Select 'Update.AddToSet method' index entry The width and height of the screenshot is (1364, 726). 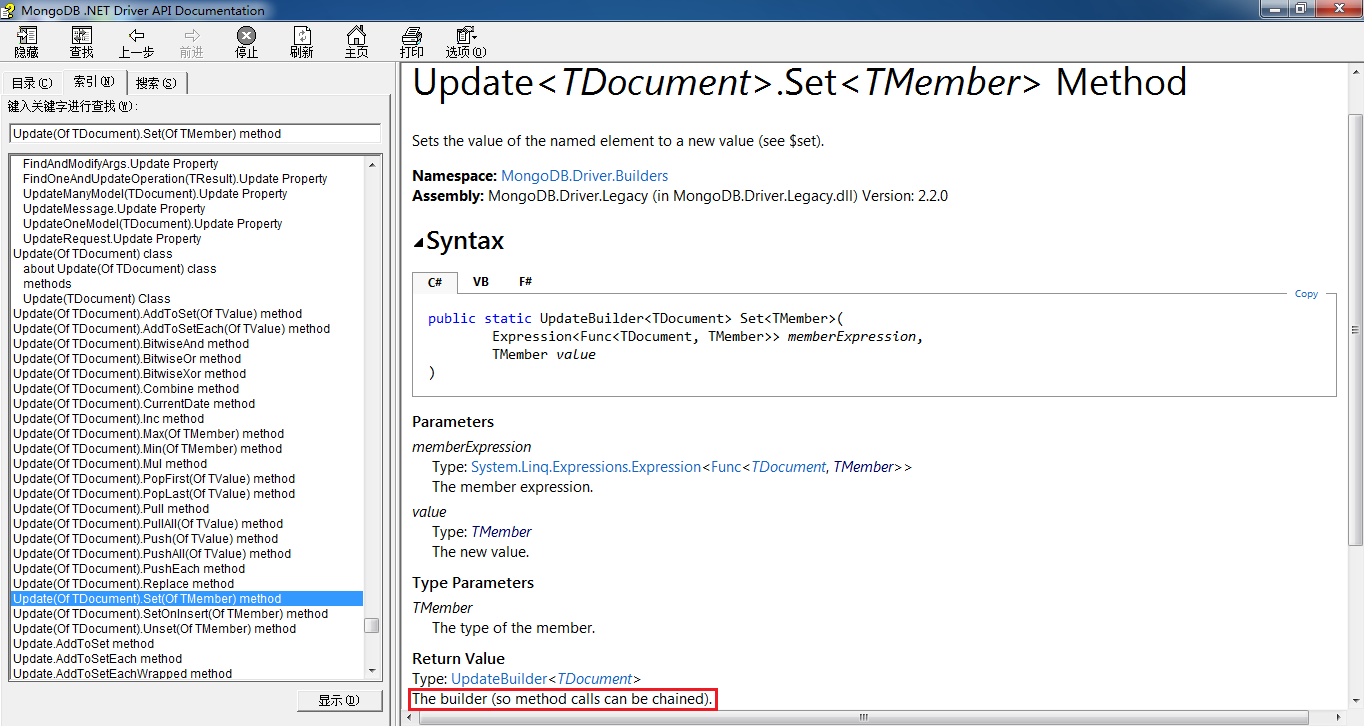click(84, 644)
